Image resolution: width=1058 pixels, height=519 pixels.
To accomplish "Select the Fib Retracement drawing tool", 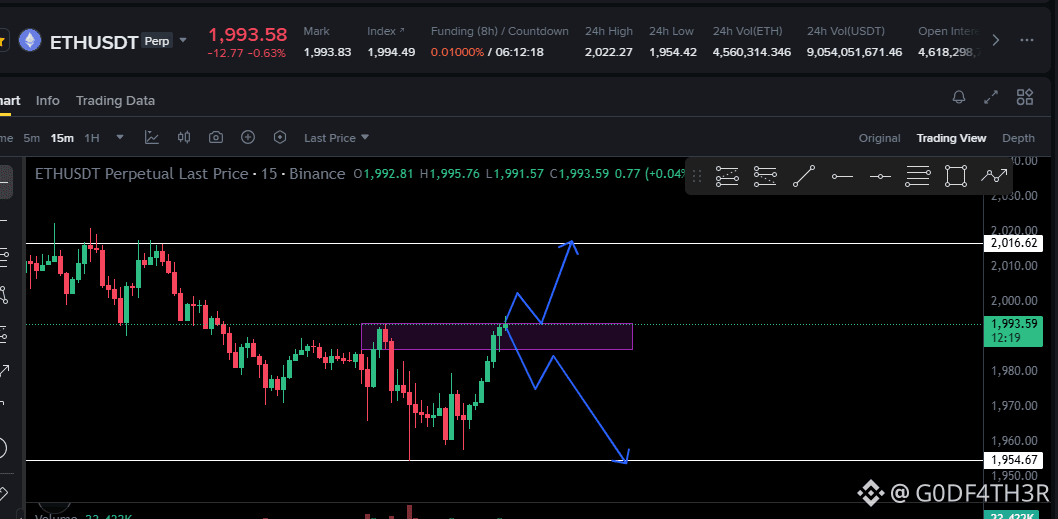I will pyautogui.click(x=918, y=176).
